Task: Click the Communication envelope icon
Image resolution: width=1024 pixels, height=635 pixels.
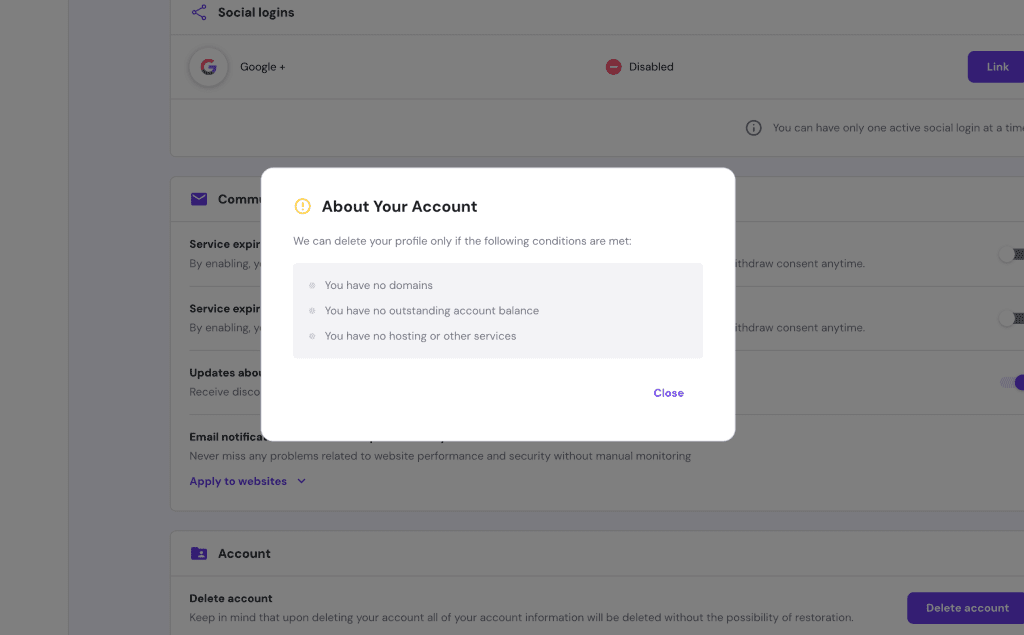Action: click(x=199, y=199)
